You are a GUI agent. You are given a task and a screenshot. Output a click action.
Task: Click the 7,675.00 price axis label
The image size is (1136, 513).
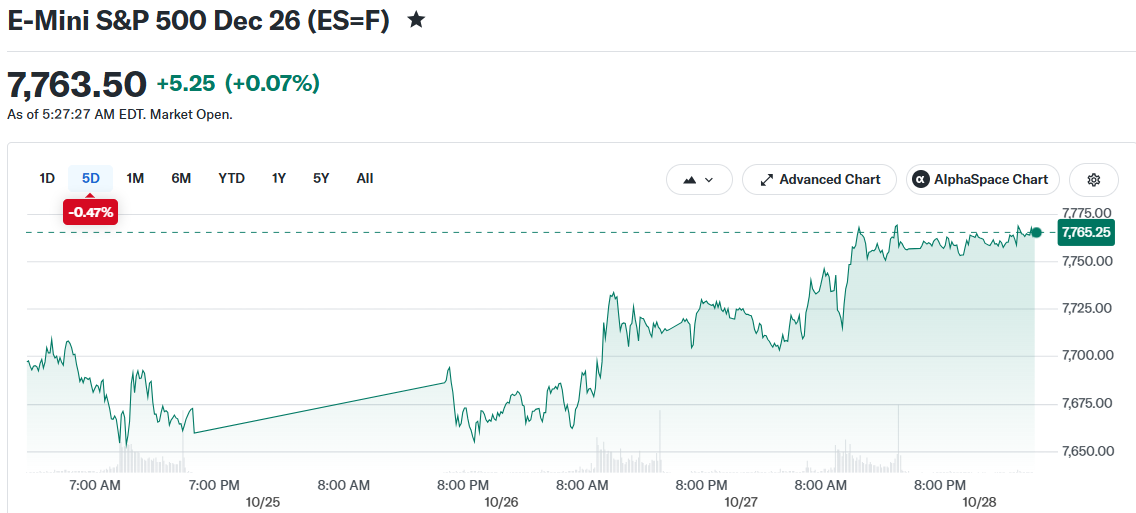pyautogui.click(x=1087, y=403)
